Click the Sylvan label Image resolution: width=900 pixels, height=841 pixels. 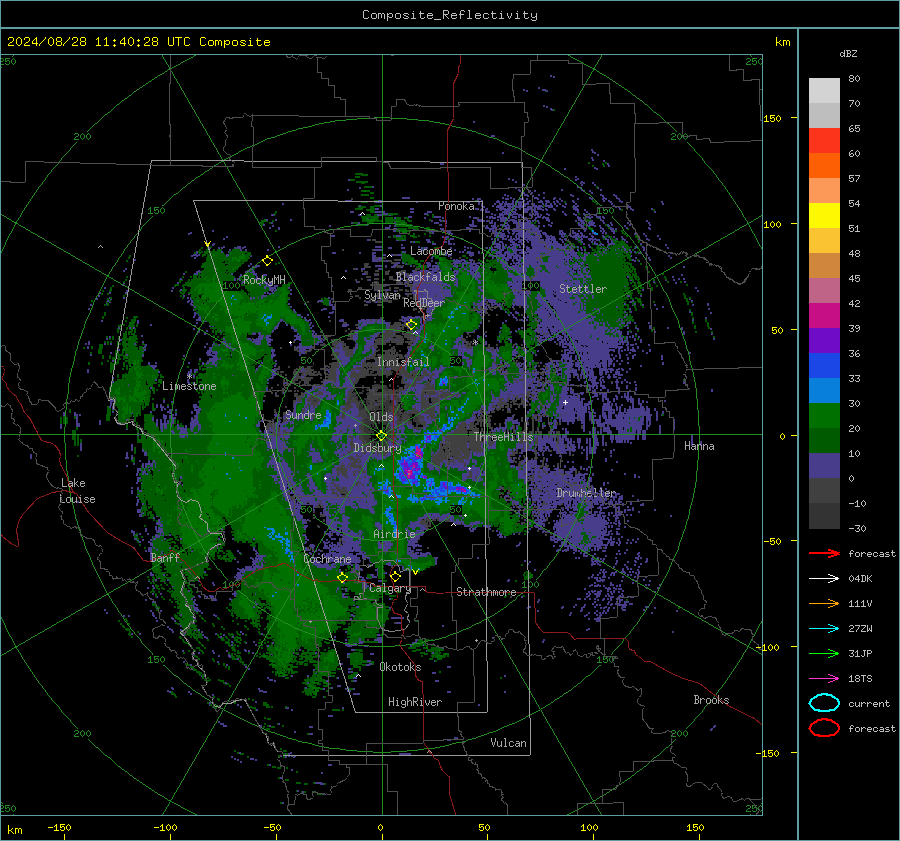point(382,295)
